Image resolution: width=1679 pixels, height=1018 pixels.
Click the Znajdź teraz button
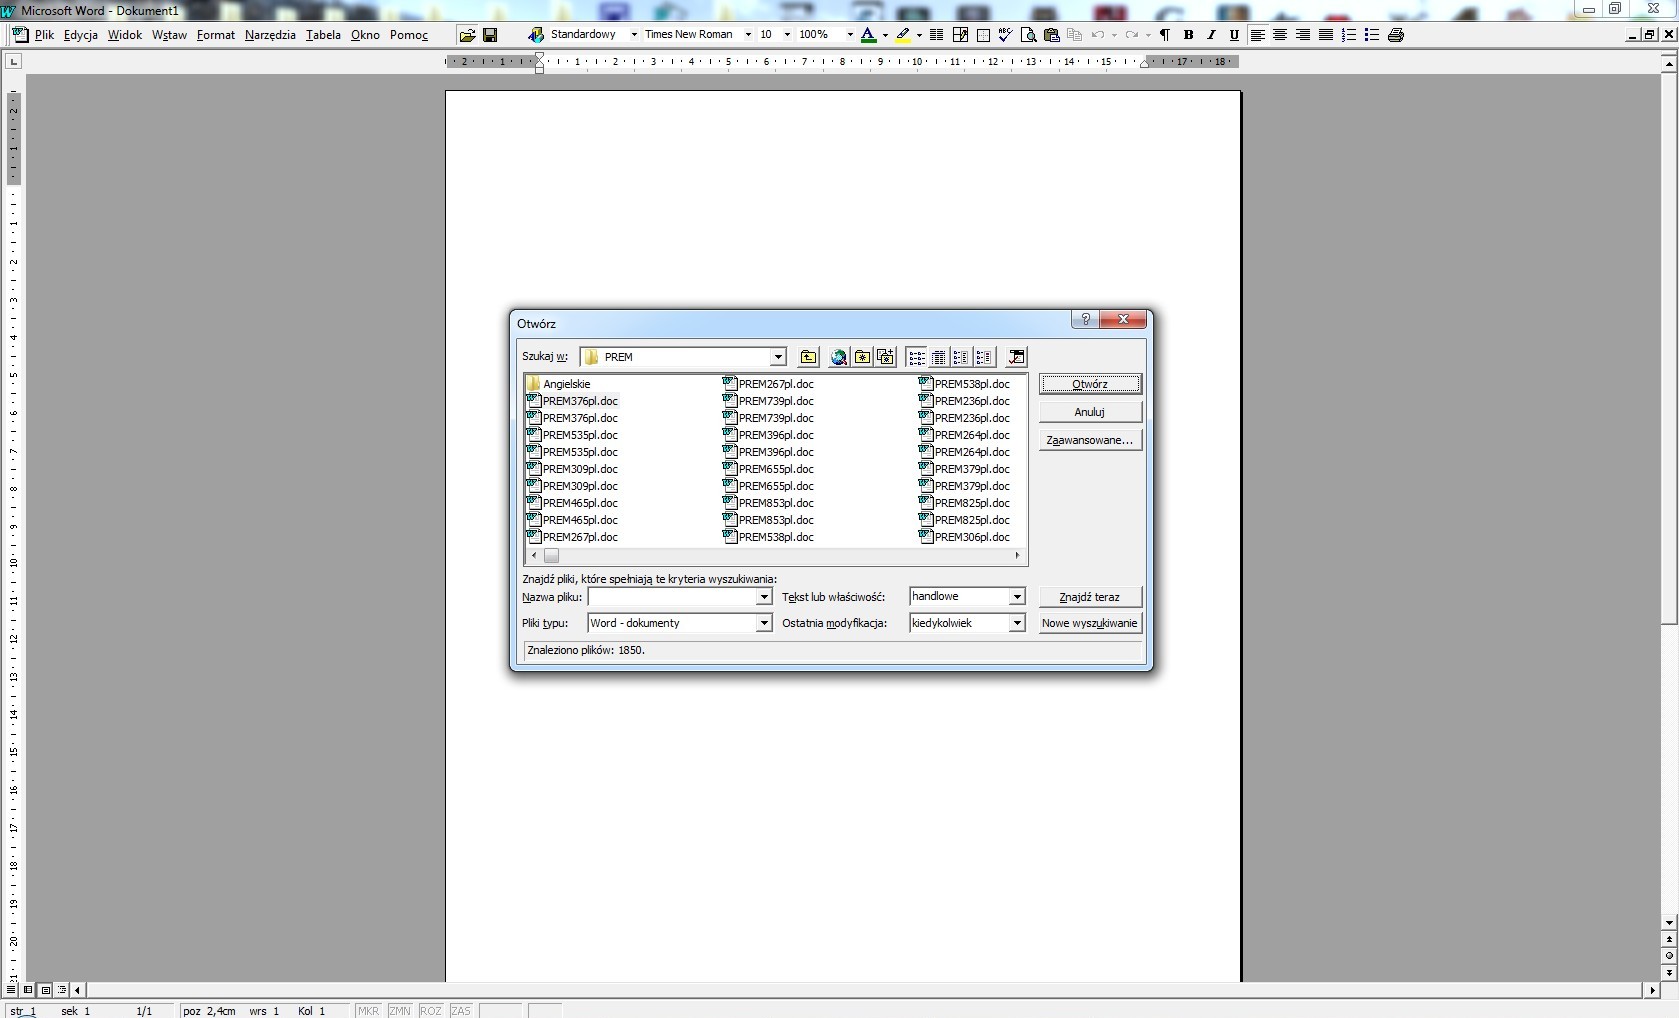click(1090, 597)
